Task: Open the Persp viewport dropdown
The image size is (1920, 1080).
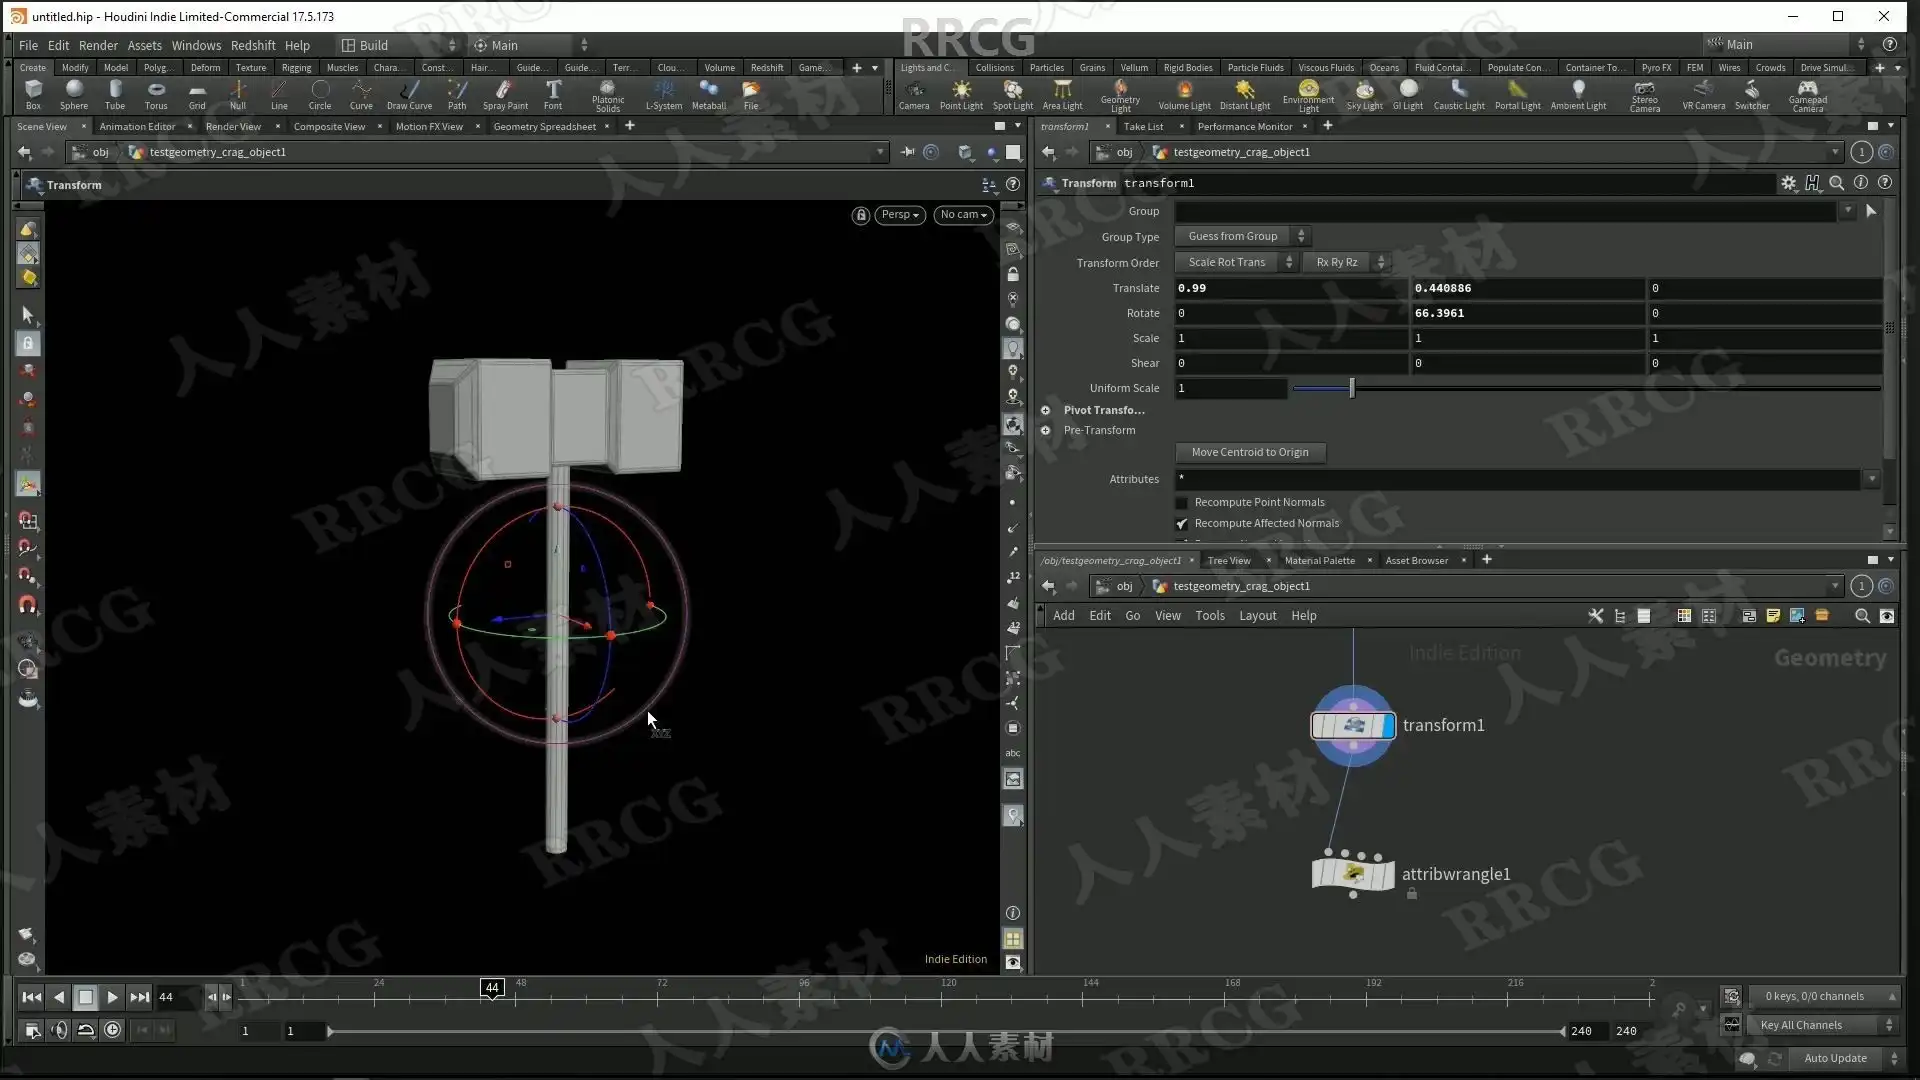Action: pos(900,215)
